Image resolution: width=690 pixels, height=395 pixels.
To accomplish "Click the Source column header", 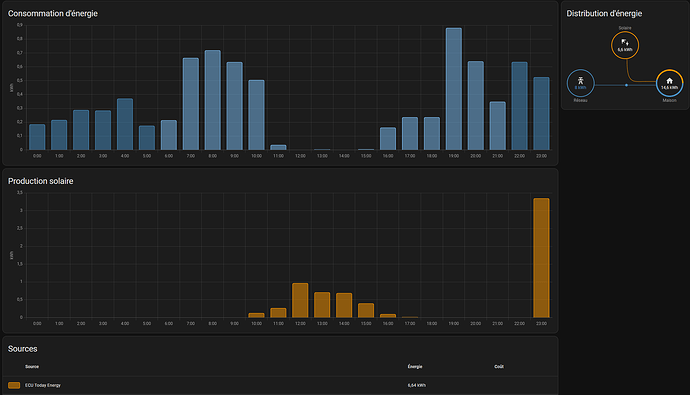I will [32, 366].
